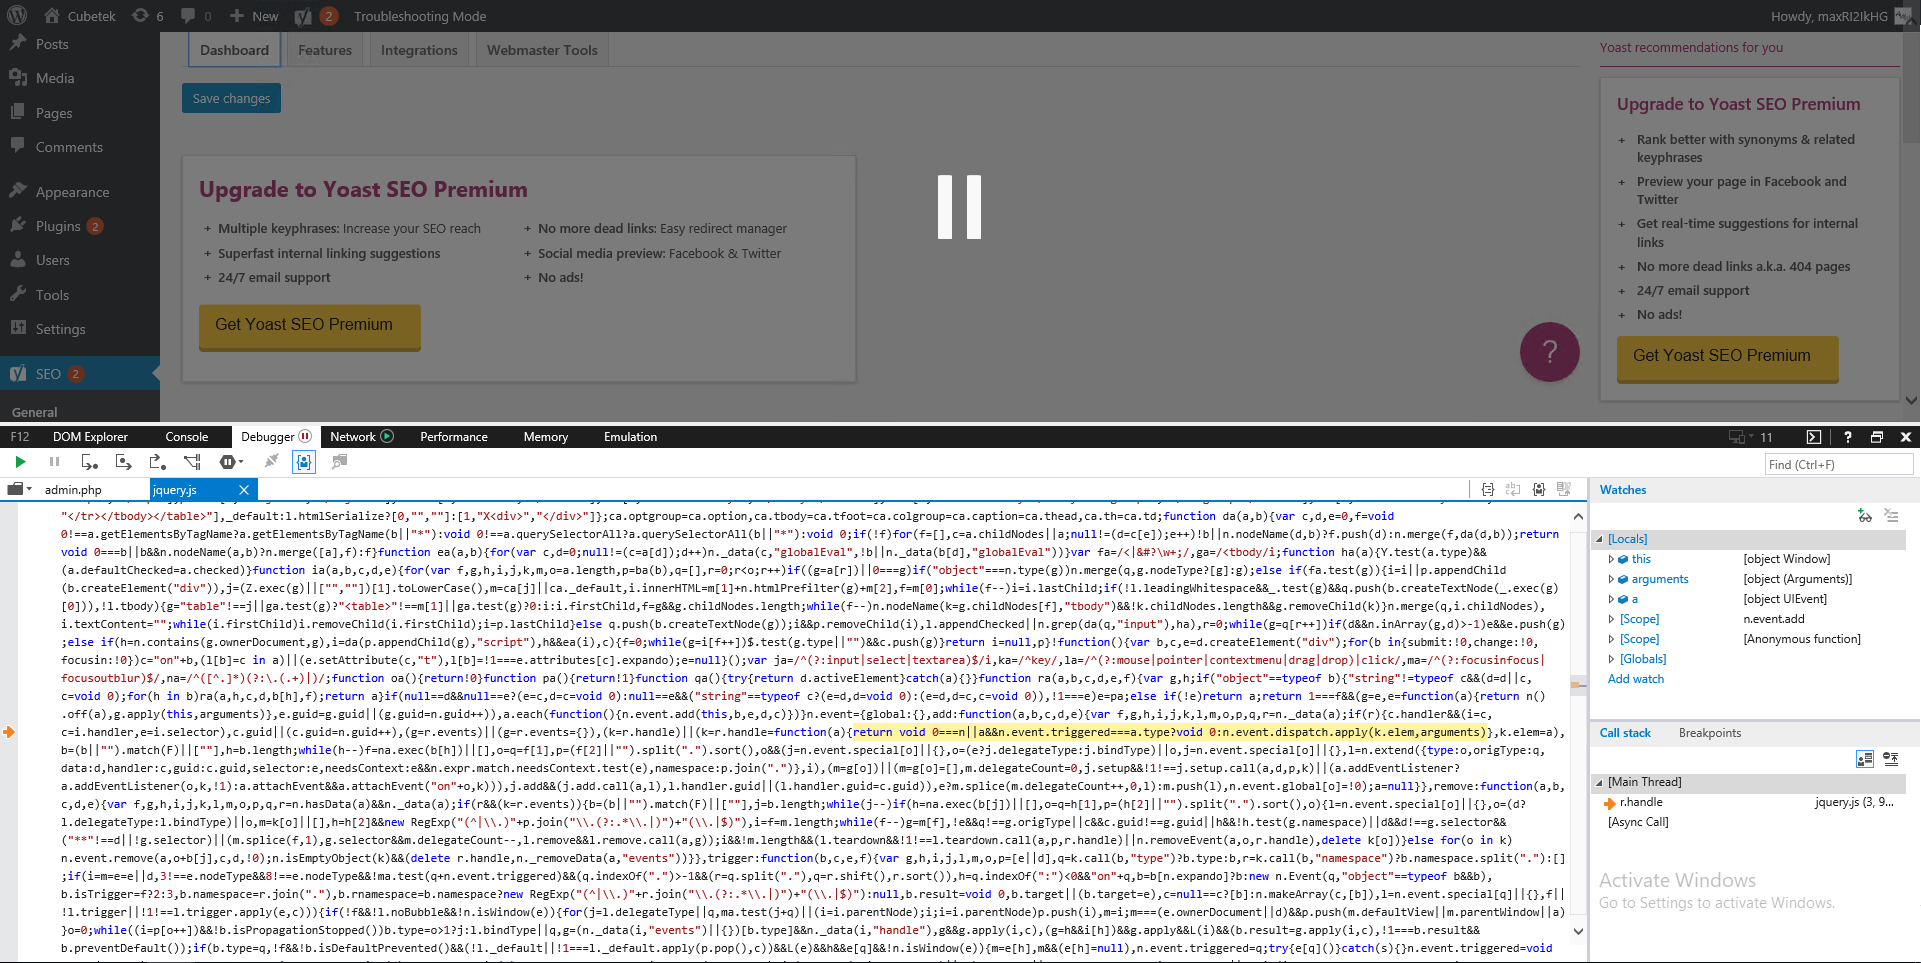The image size is (1921, 963).
Task: Click the Break on new worker icon
Action: point(193,462)
